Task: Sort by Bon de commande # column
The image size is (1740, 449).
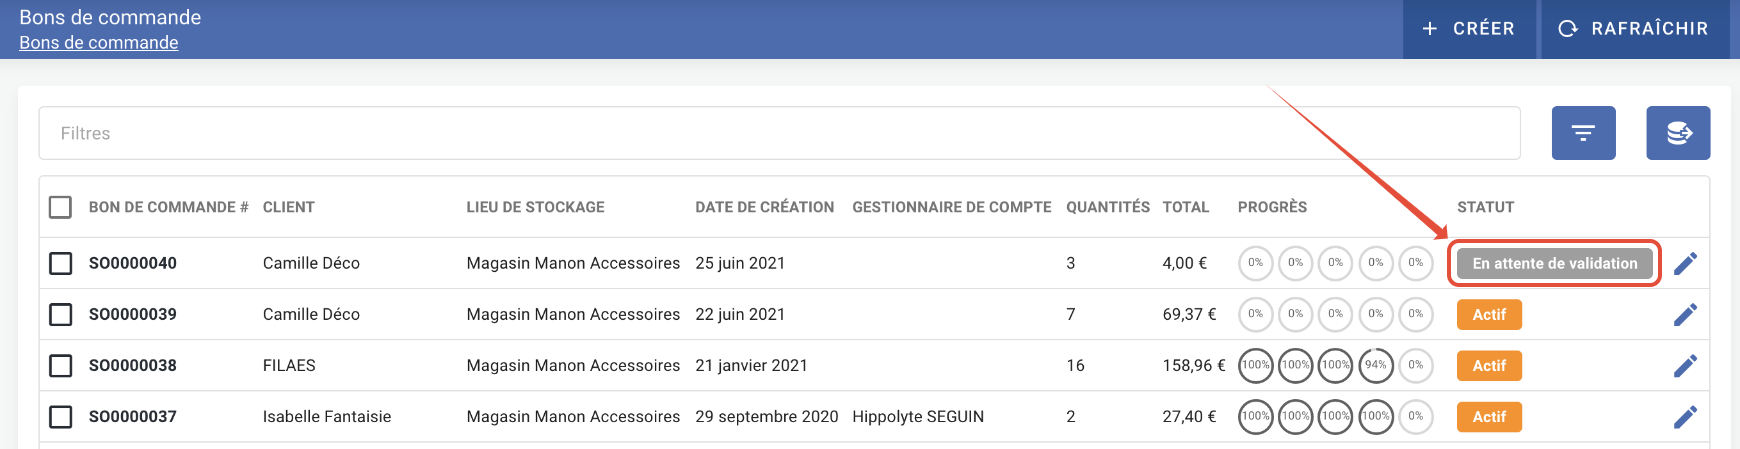Action: click(168, 207)
